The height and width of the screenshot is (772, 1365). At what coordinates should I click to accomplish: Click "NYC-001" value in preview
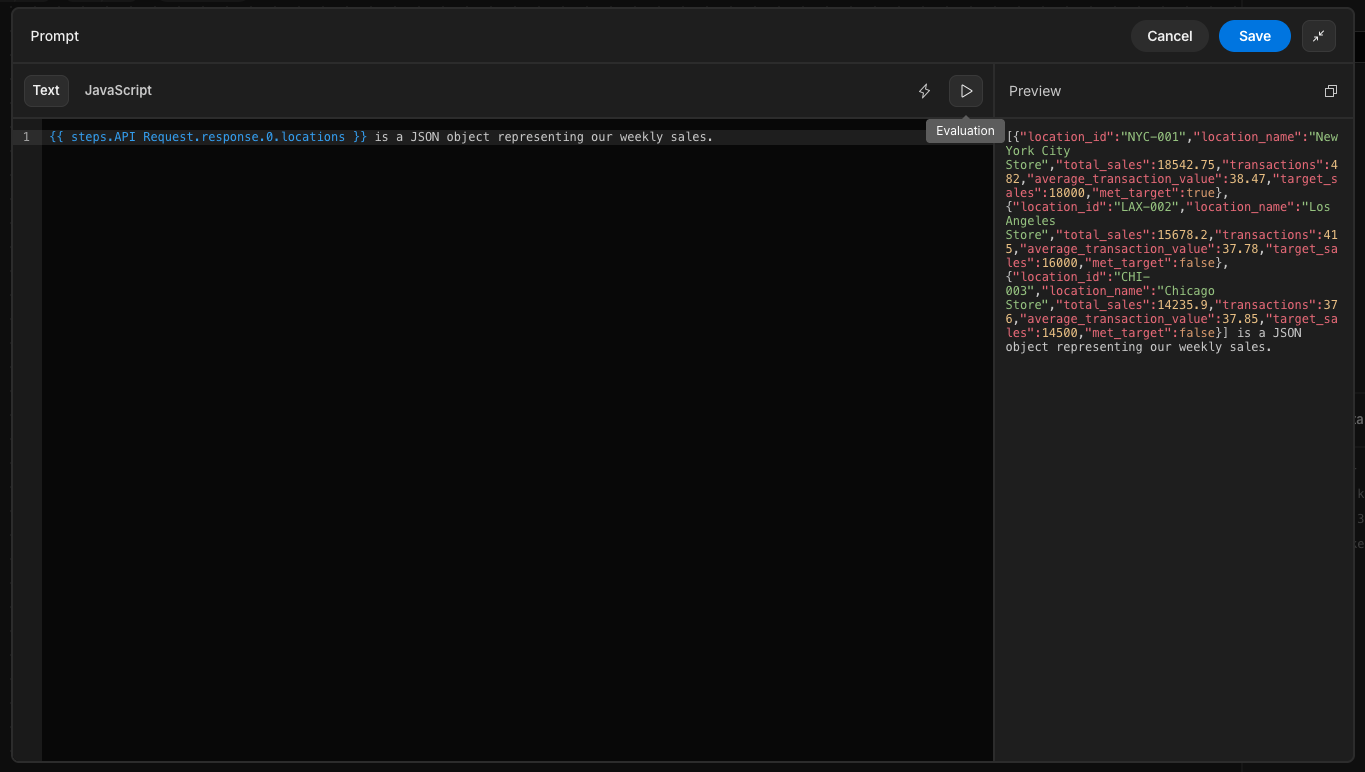click(x=1153, y=137)
